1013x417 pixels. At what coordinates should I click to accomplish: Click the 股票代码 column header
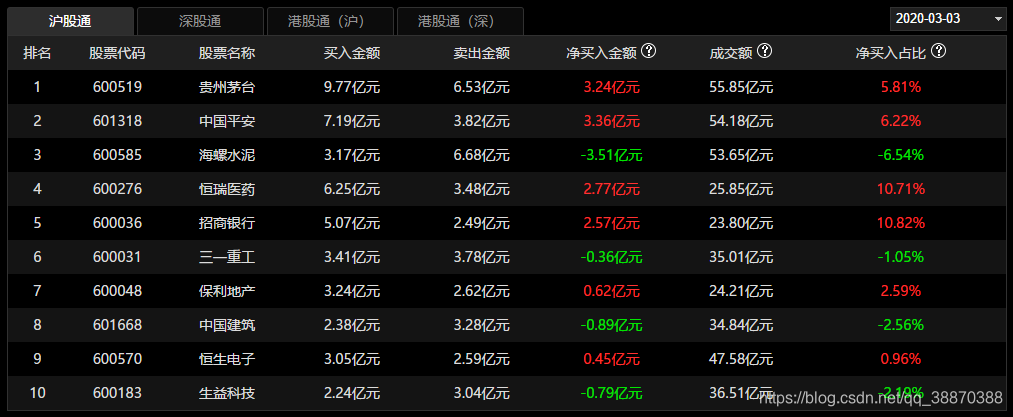pyautogui.click(x=117, y=53)
